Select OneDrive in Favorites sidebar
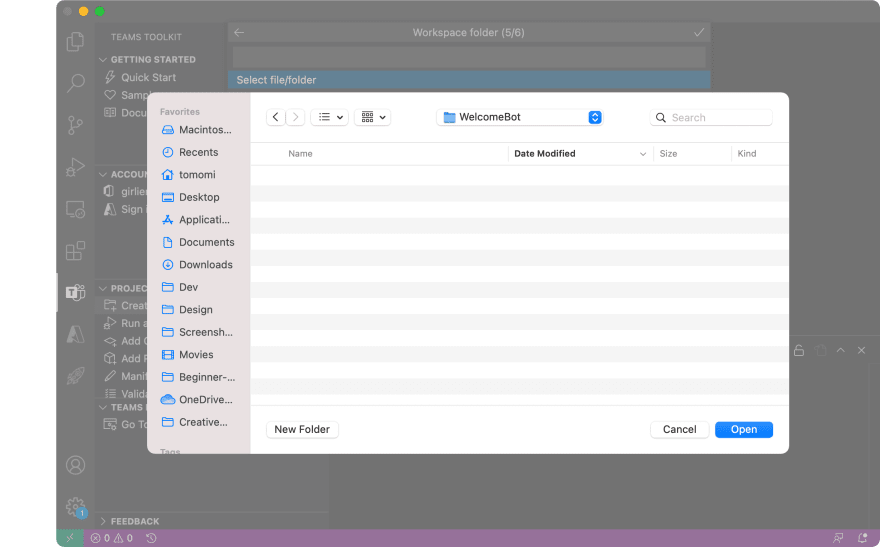 point(198,399)
